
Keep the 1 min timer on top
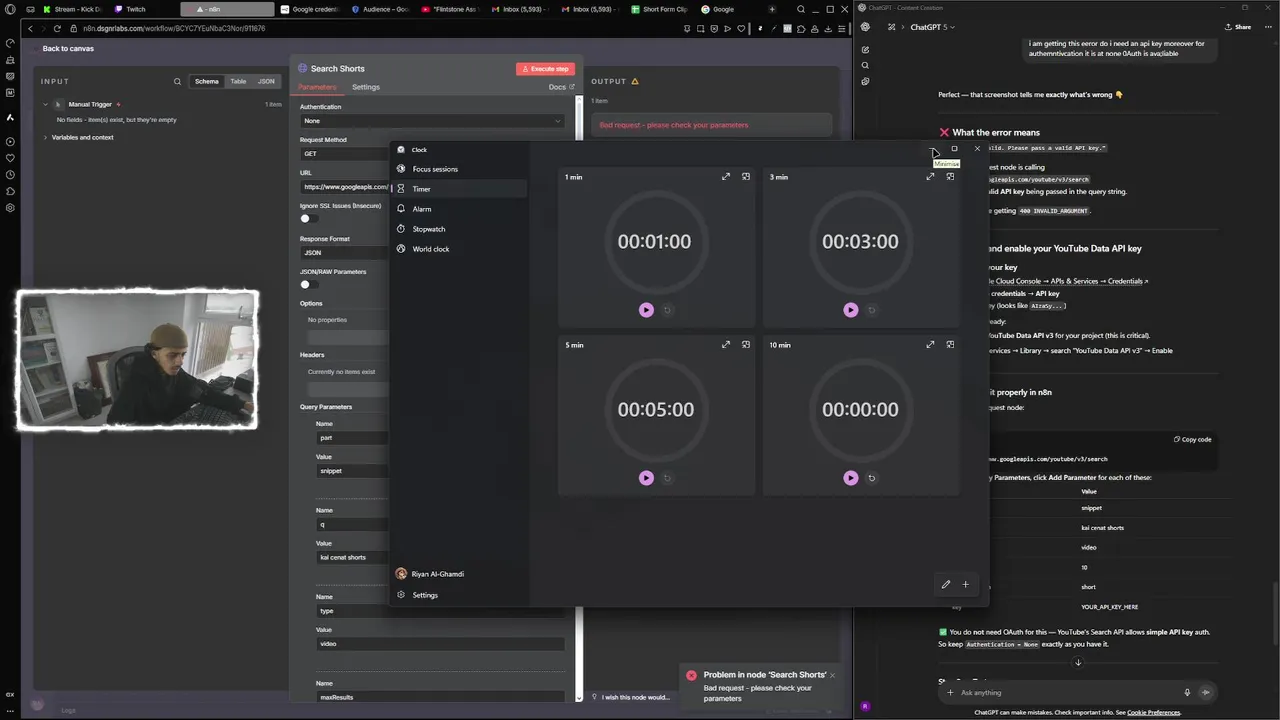[x=746, y=177]
